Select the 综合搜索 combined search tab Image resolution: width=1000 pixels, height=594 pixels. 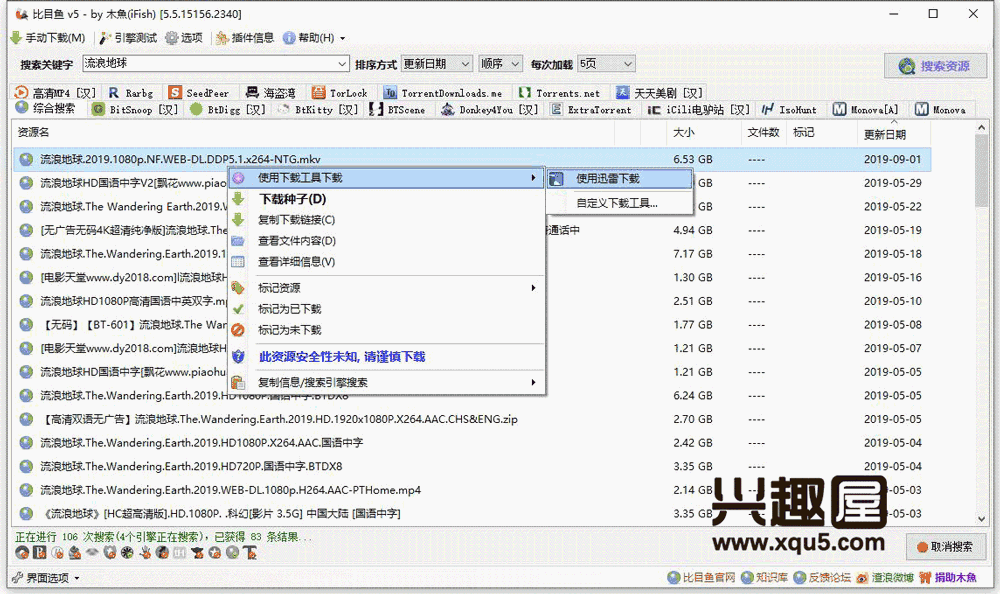(45, 109)
